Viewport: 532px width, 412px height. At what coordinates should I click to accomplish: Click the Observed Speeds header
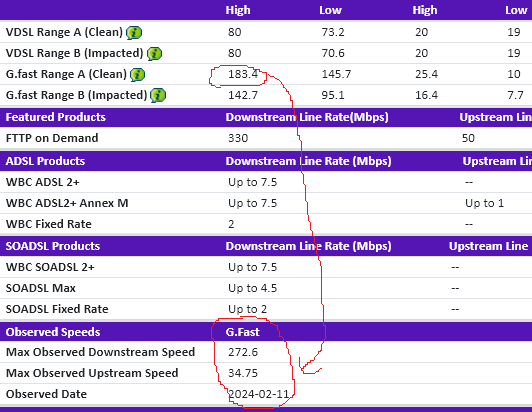[x=53, y=332]
